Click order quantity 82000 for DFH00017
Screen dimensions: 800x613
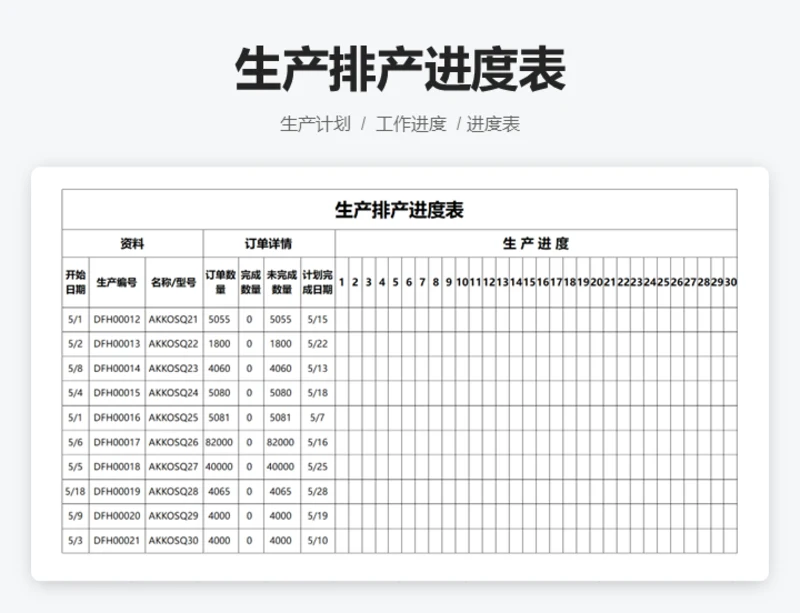219,442
